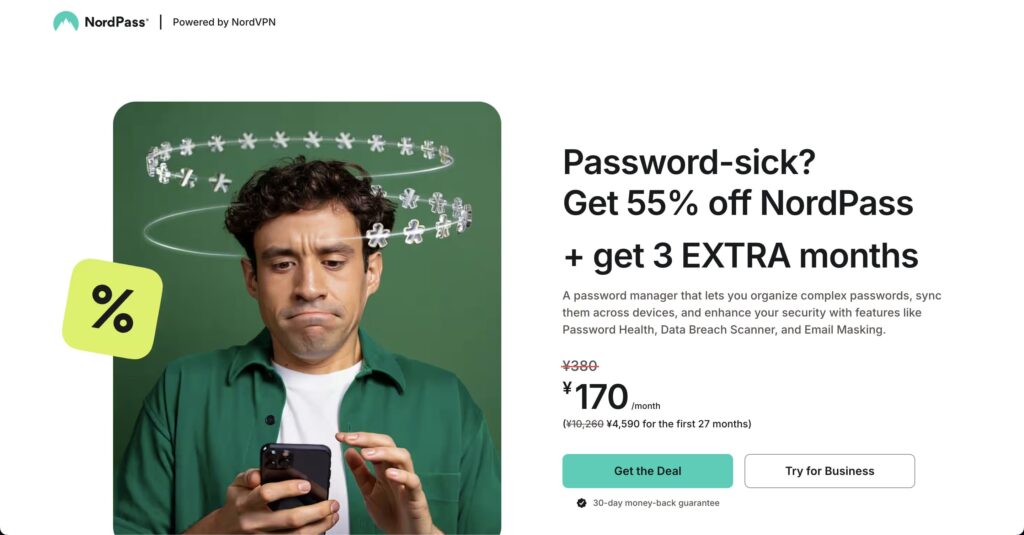Screen dimensions: 1024x535
Task: Click the verified checkmark icon beside guarantee
Action: tap(581, 503)
